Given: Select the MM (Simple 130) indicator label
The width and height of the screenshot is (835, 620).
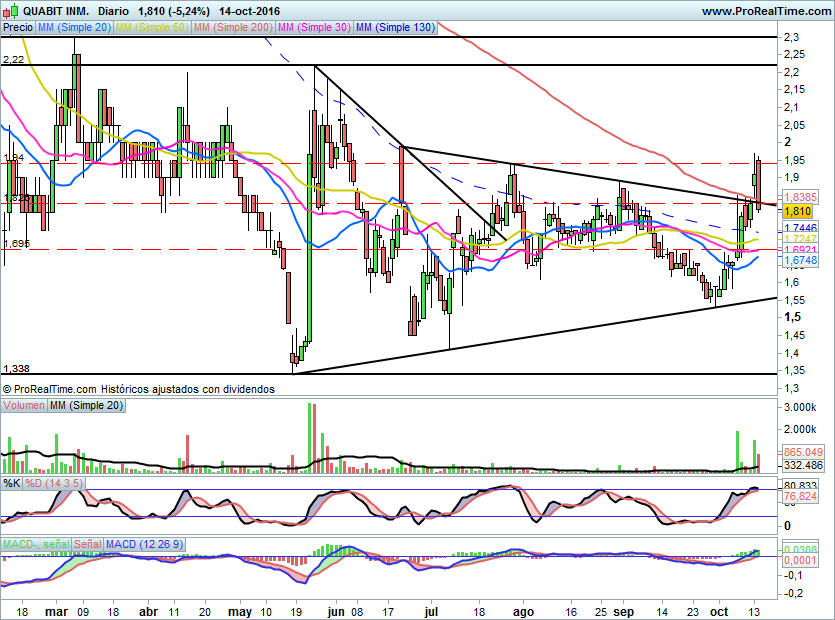Looking at the screenshot, I should tap(395, 28).
